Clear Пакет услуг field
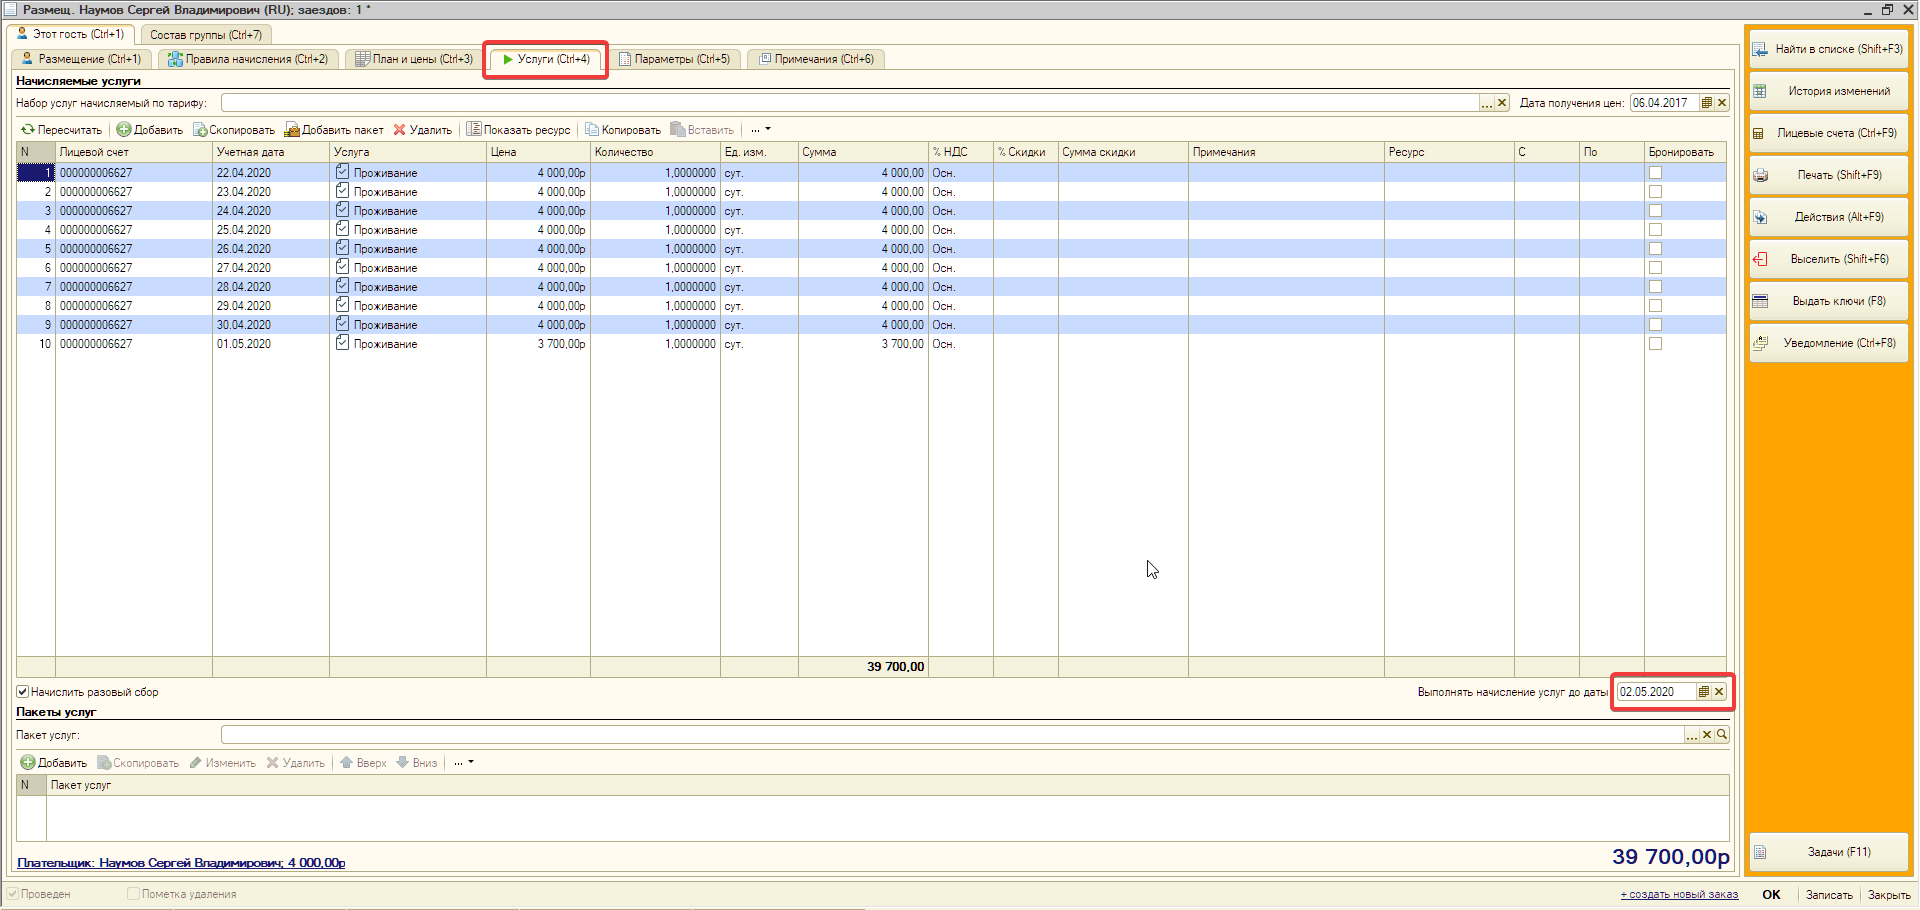 [1707, 735]
